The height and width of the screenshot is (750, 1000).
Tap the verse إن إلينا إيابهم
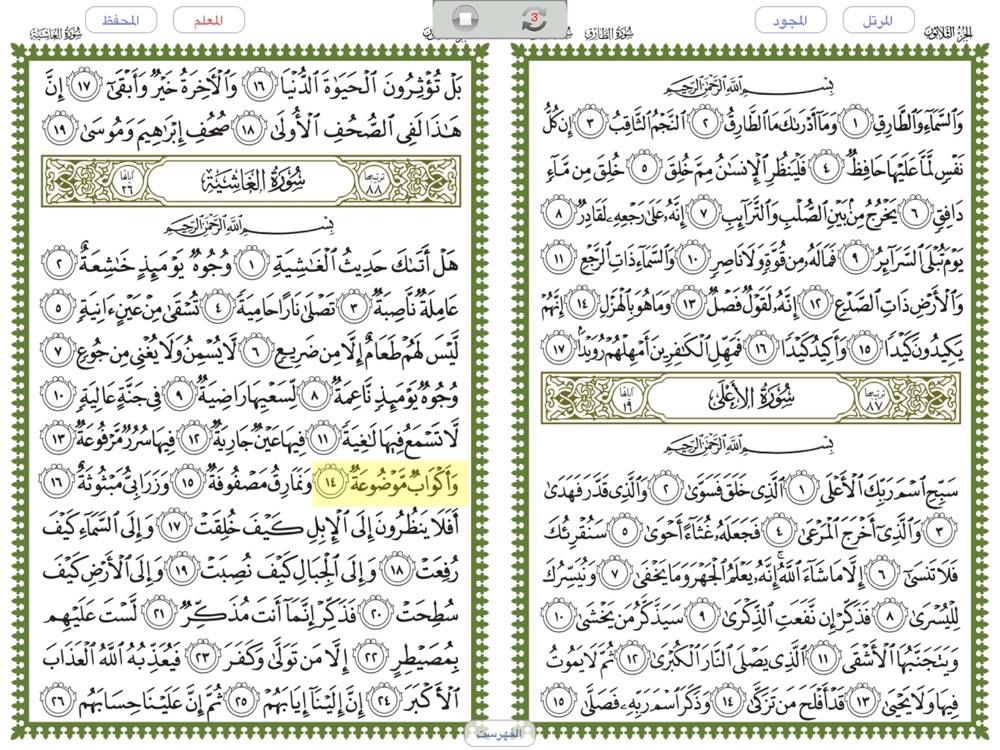click(312, 703)
